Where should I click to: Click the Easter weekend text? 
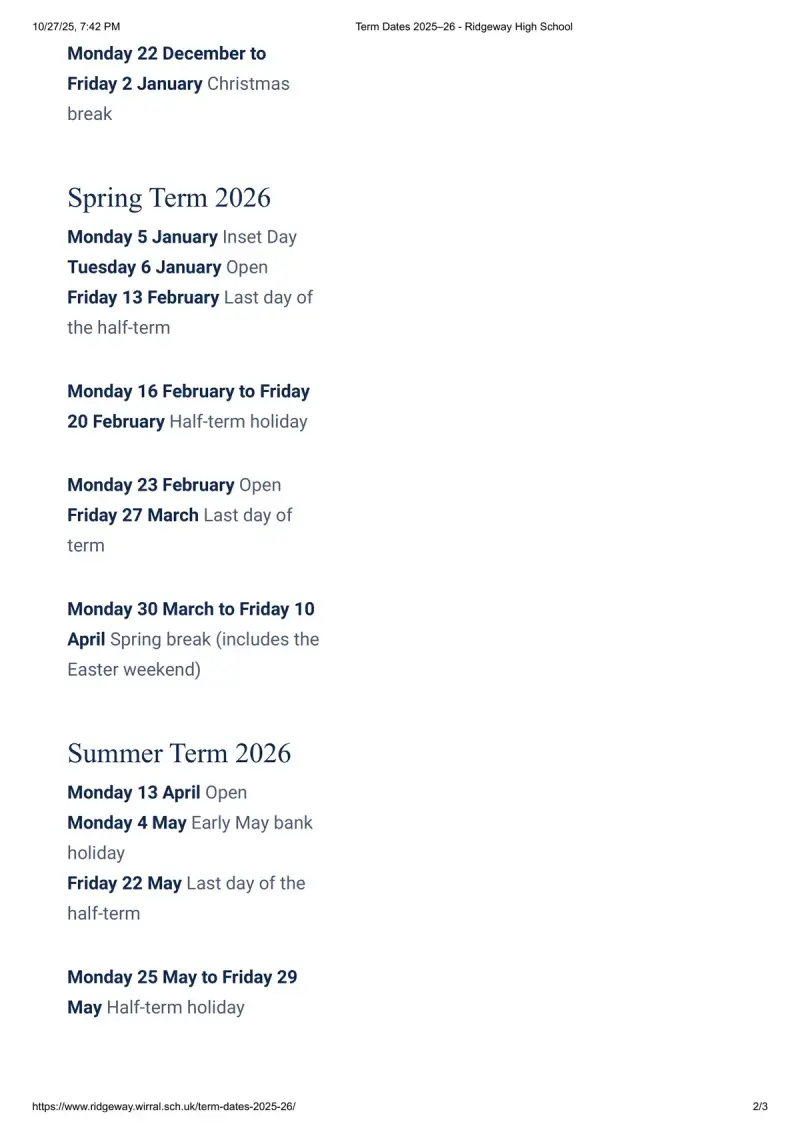134,669
